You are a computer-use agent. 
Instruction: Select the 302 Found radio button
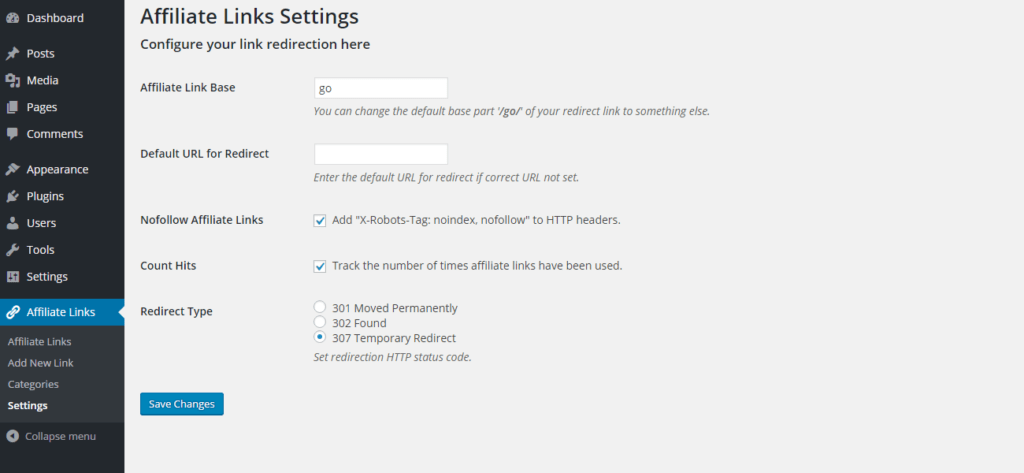point(319,321)
